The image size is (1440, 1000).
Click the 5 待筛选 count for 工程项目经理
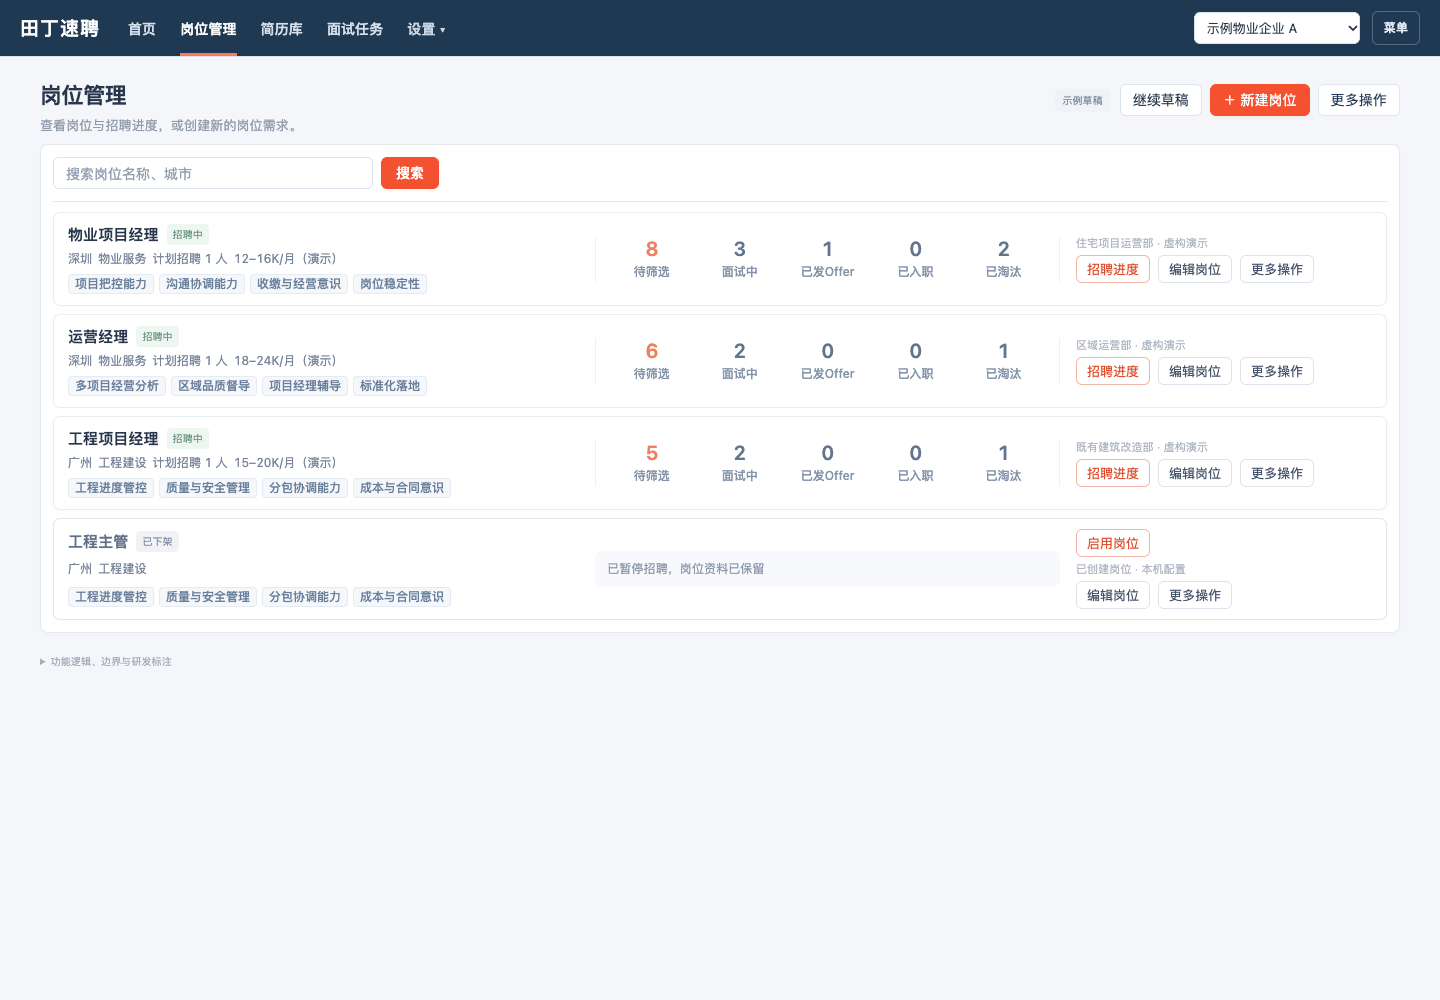point(652,462)
